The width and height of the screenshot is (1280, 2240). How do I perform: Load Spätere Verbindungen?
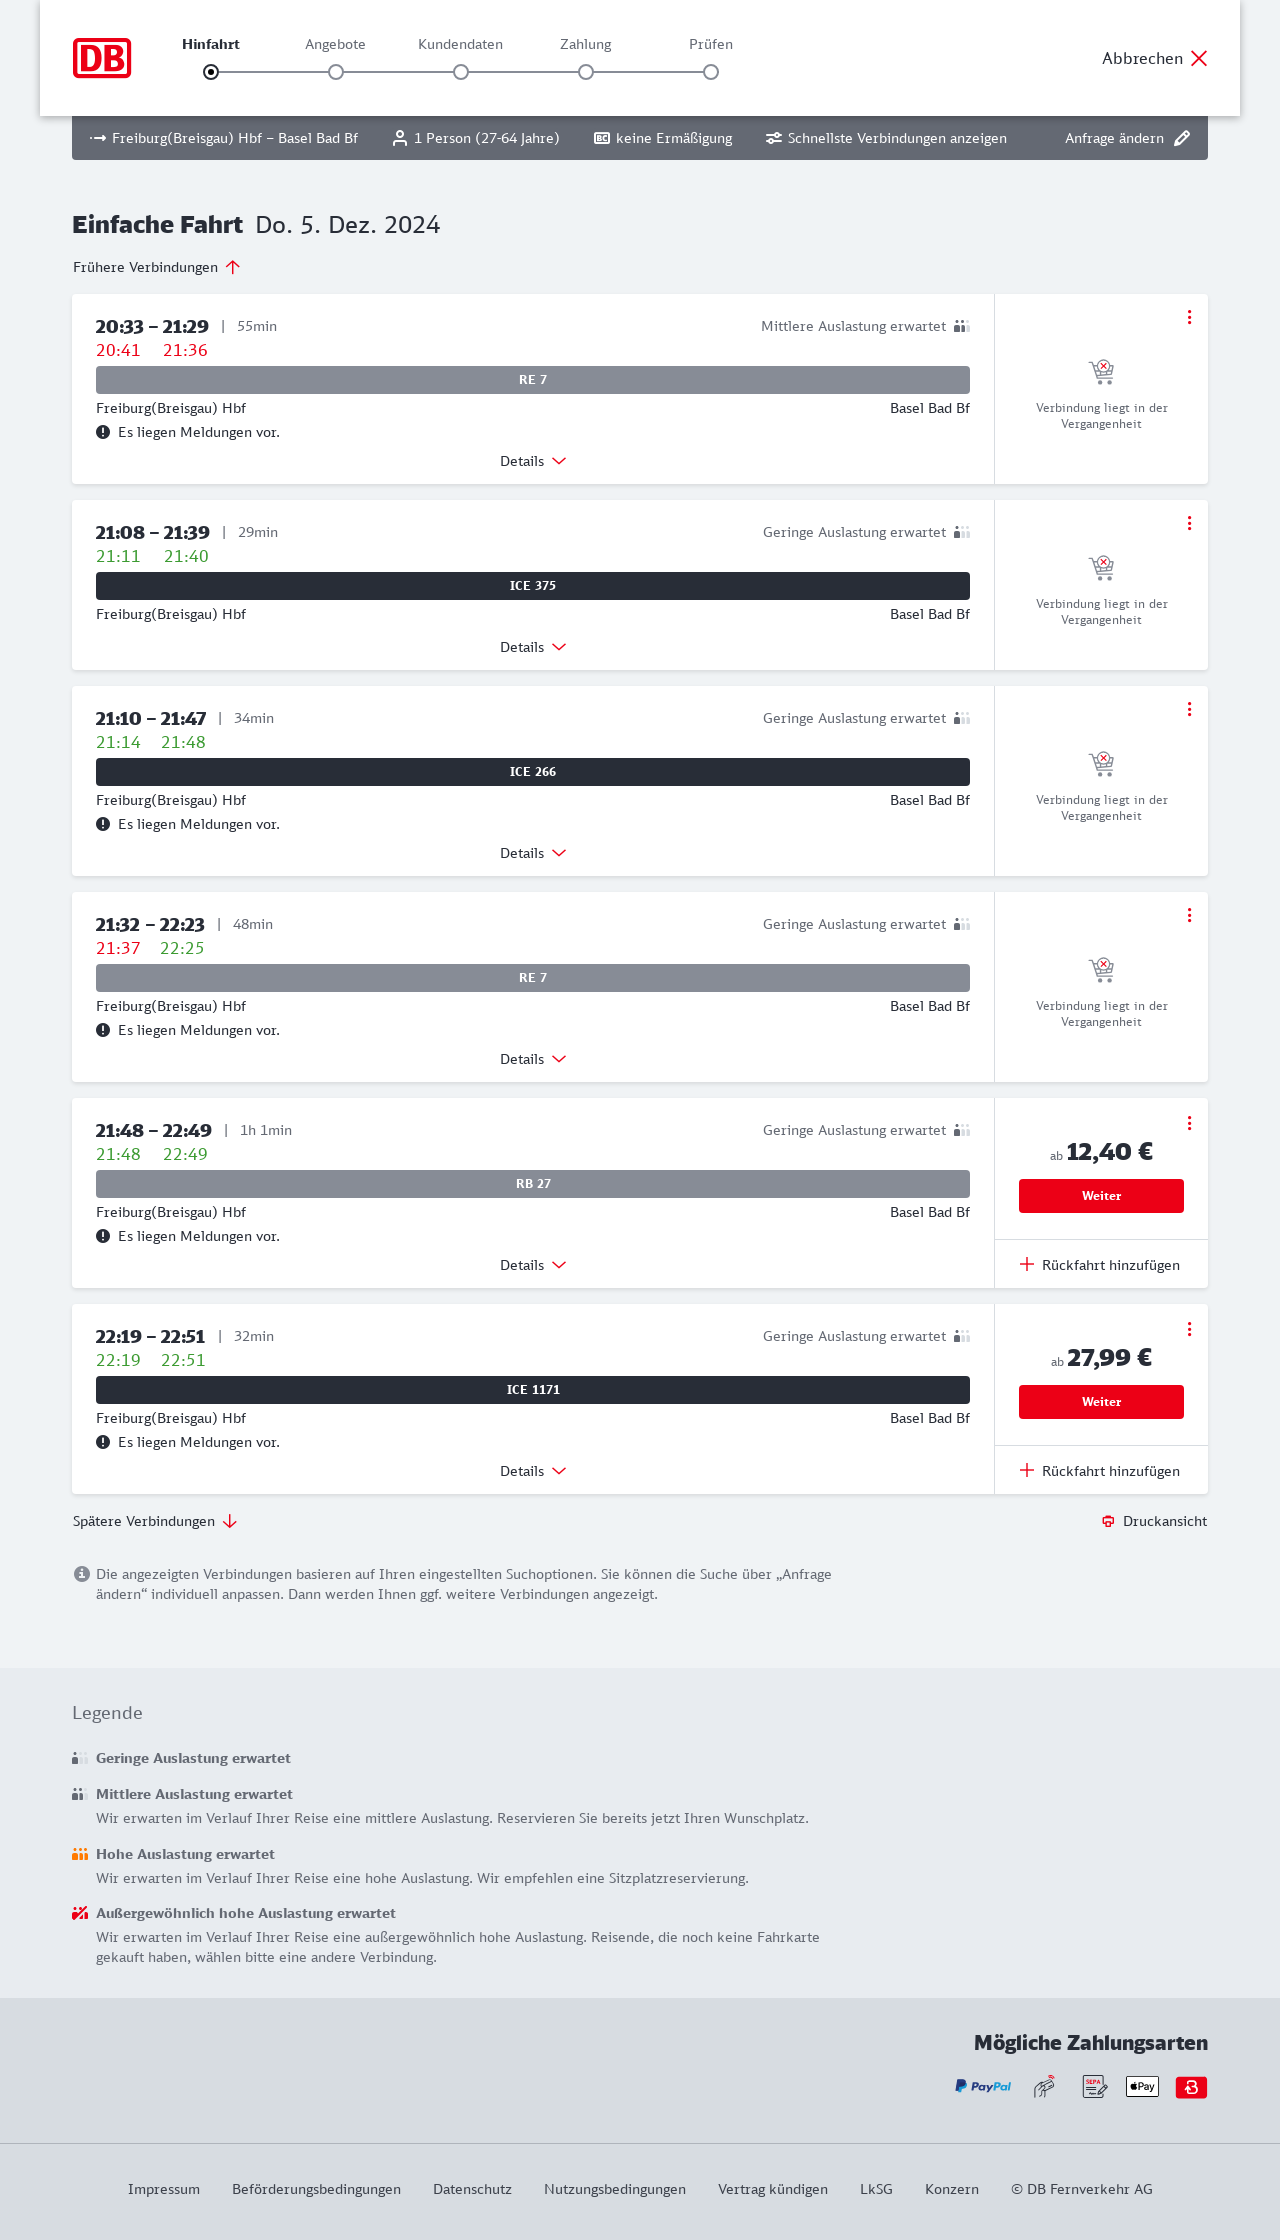click(x=155, y=1521)
